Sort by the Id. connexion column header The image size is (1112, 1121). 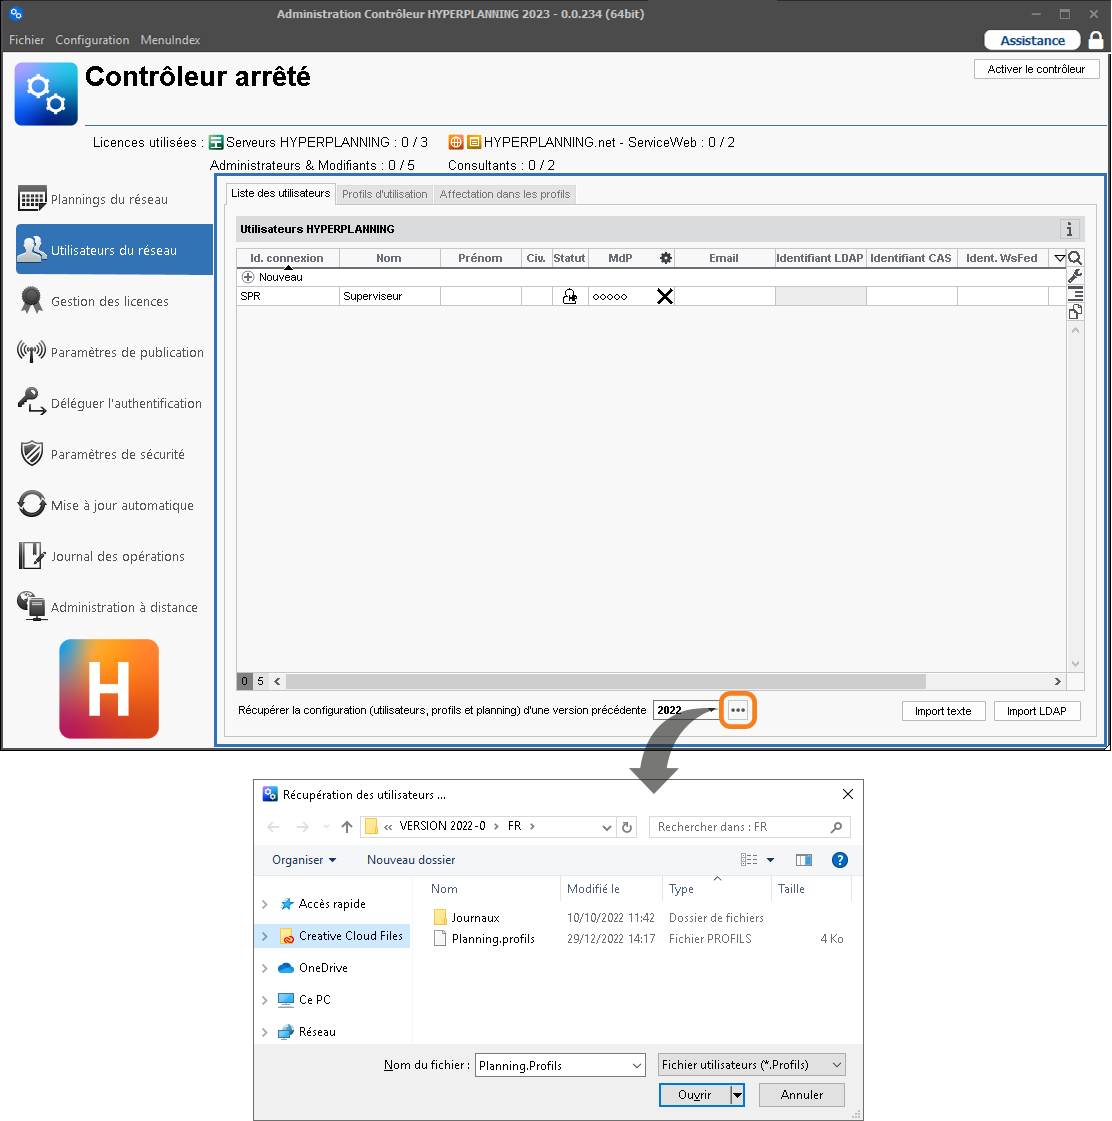(x=287, y=258)
